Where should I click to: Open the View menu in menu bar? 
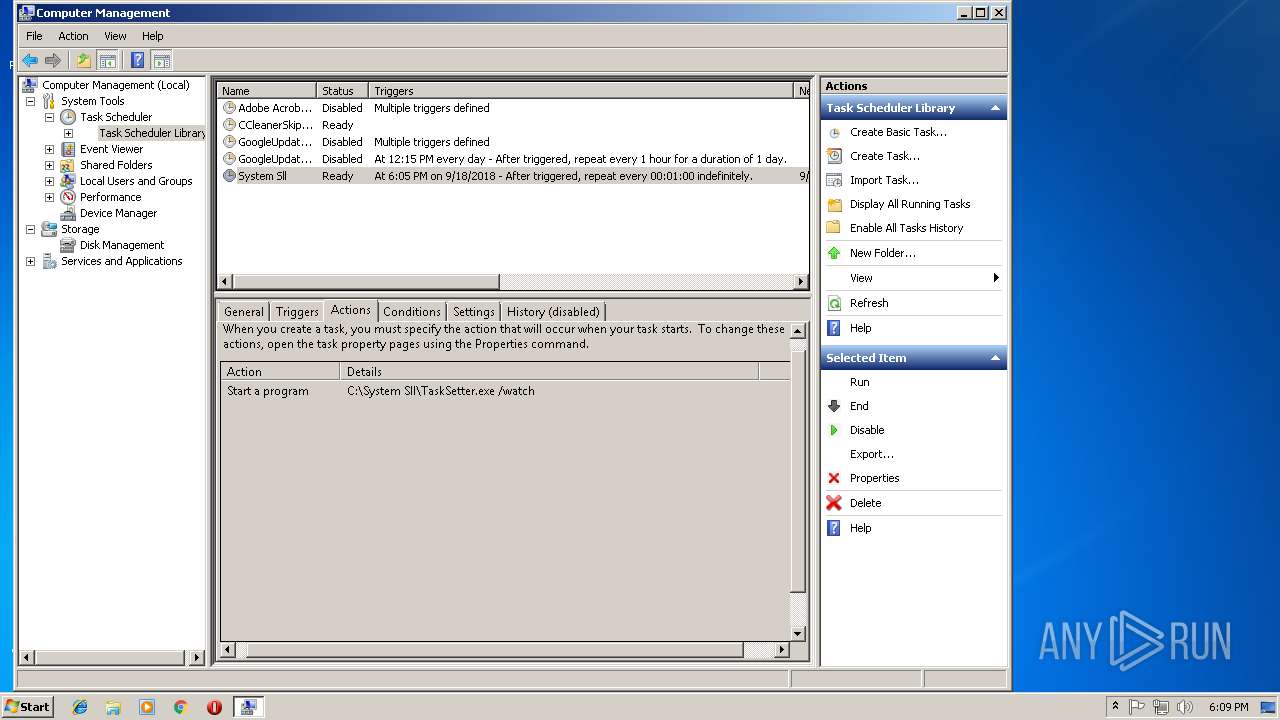115,36
